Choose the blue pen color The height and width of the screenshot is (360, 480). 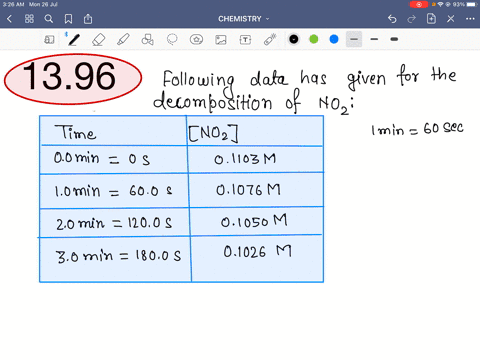click(334, 39)
